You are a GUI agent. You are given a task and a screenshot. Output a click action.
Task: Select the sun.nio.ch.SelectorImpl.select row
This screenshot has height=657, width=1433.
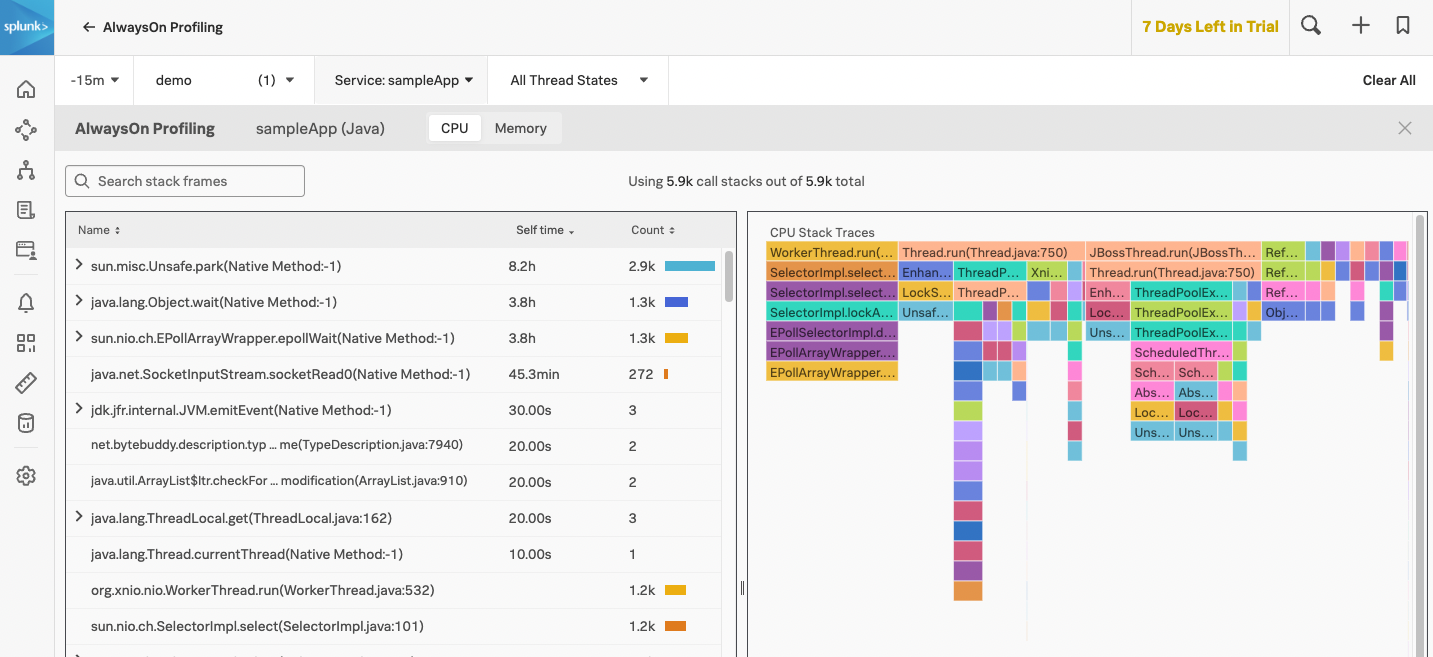(394, 626)
